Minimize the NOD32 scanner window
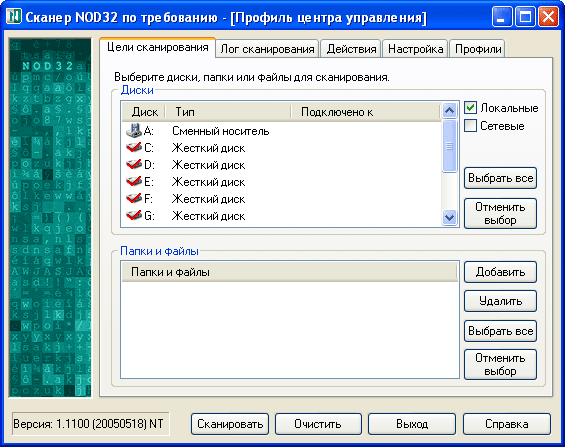The image size is (565, 447). pos(502,17)
